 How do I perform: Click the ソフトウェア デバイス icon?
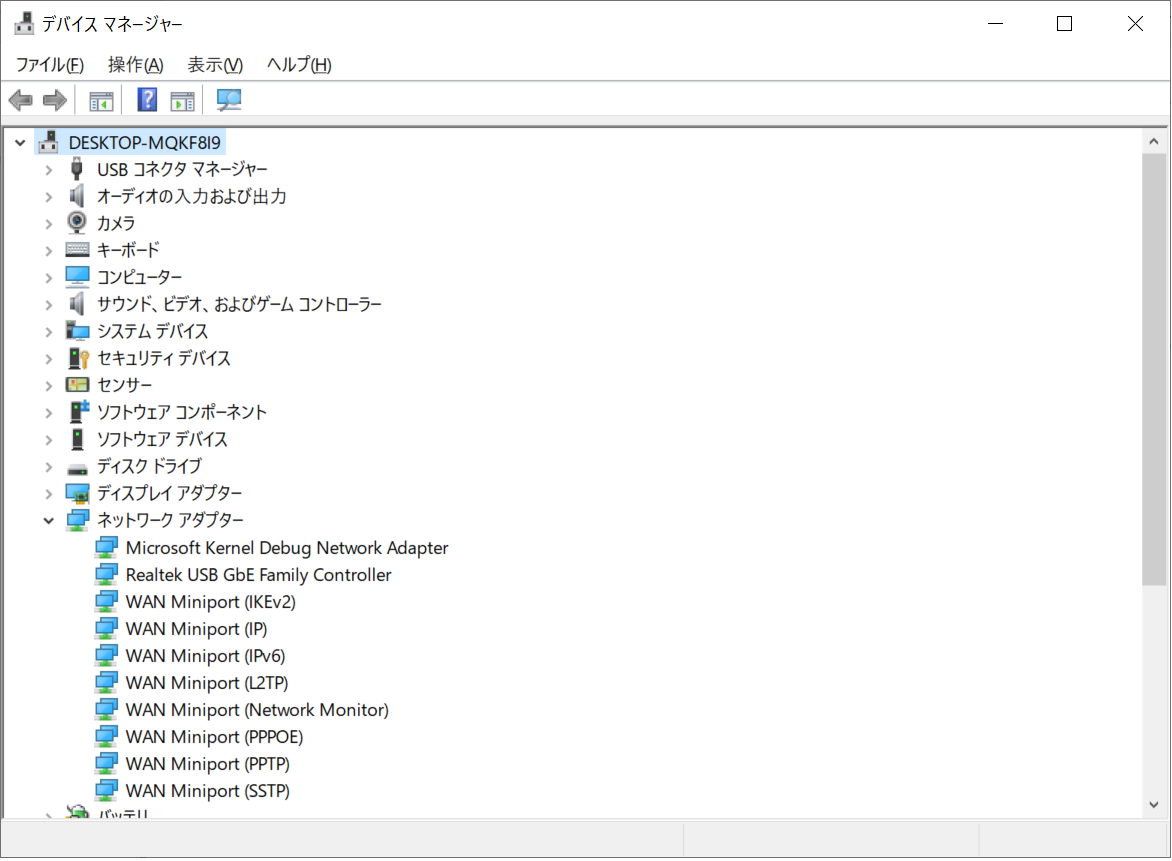point(77,439)
